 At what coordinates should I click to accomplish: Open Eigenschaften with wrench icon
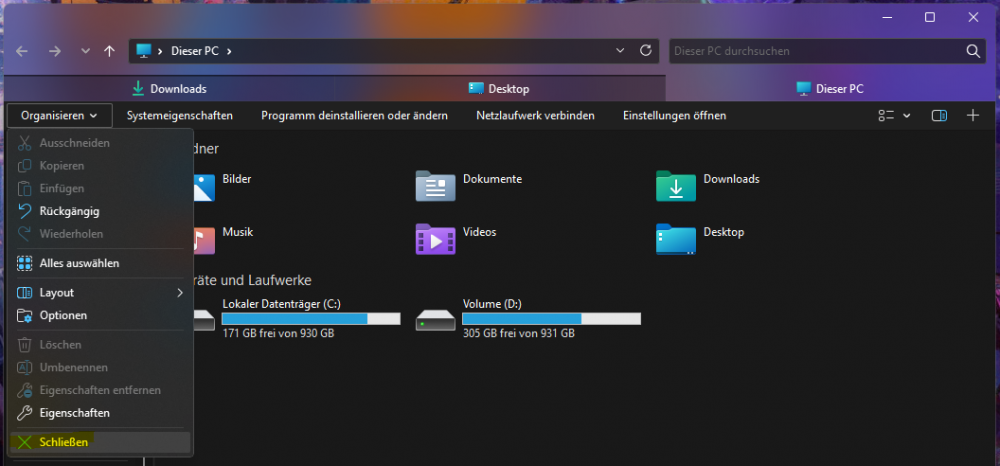point(101,413)
